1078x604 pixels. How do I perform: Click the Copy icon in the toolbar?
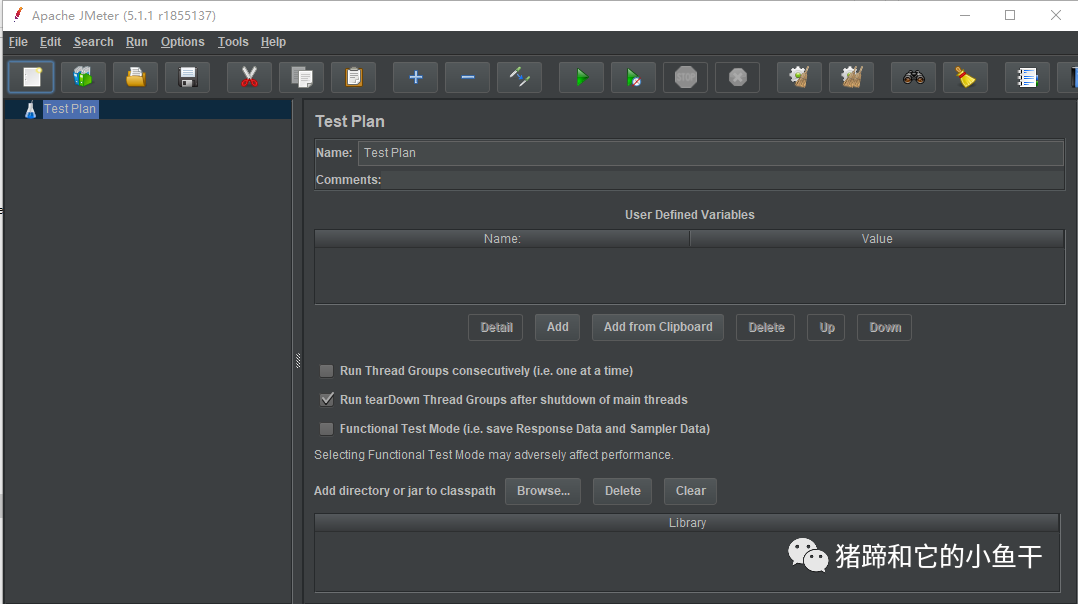tap(302, 77)
